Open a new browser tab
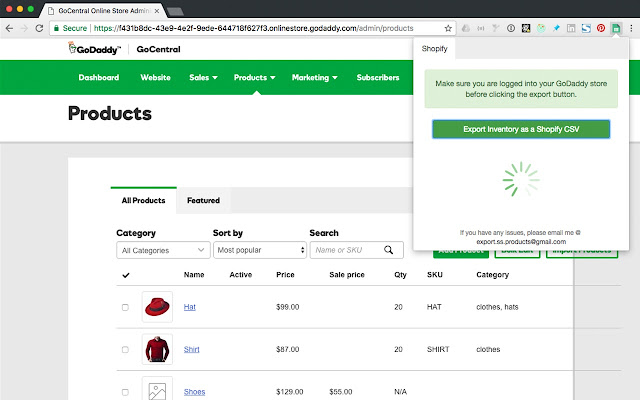This screenshot has height=400, width=640. coord(175,11)
